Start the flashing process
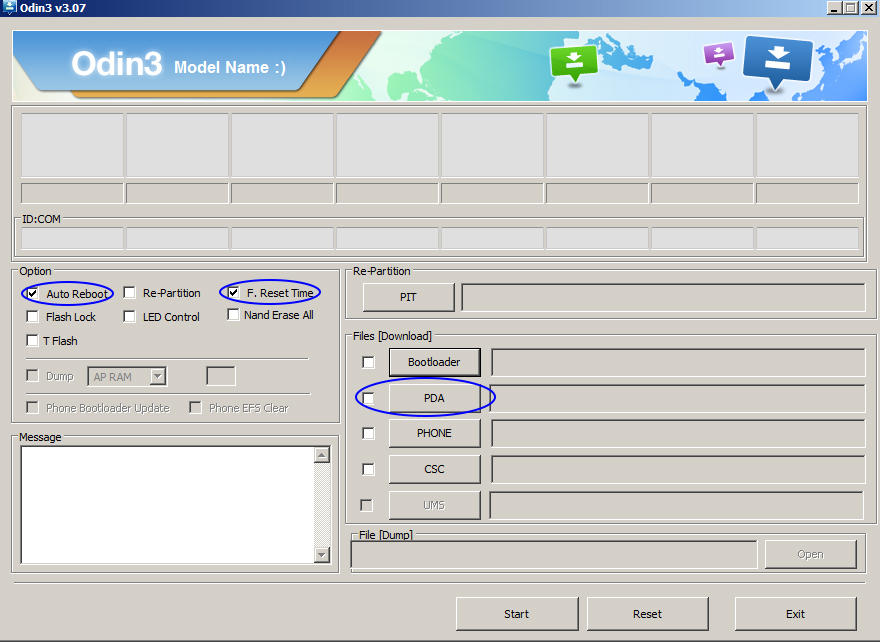This screenshot has width=880, height=642. pyautogui.click(x=517, y=614)
